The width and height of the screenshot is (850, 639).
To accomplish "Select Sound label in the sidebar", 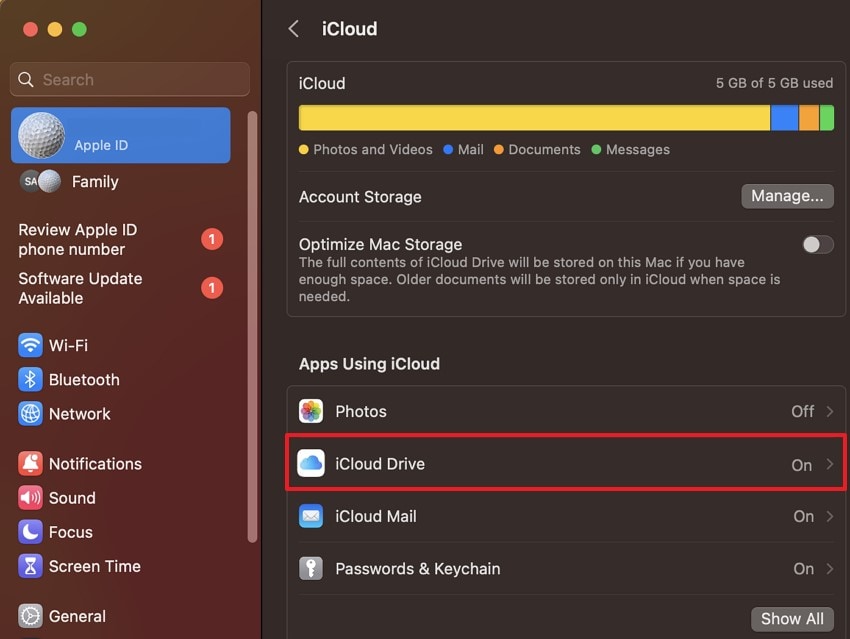I will (72, 498).
